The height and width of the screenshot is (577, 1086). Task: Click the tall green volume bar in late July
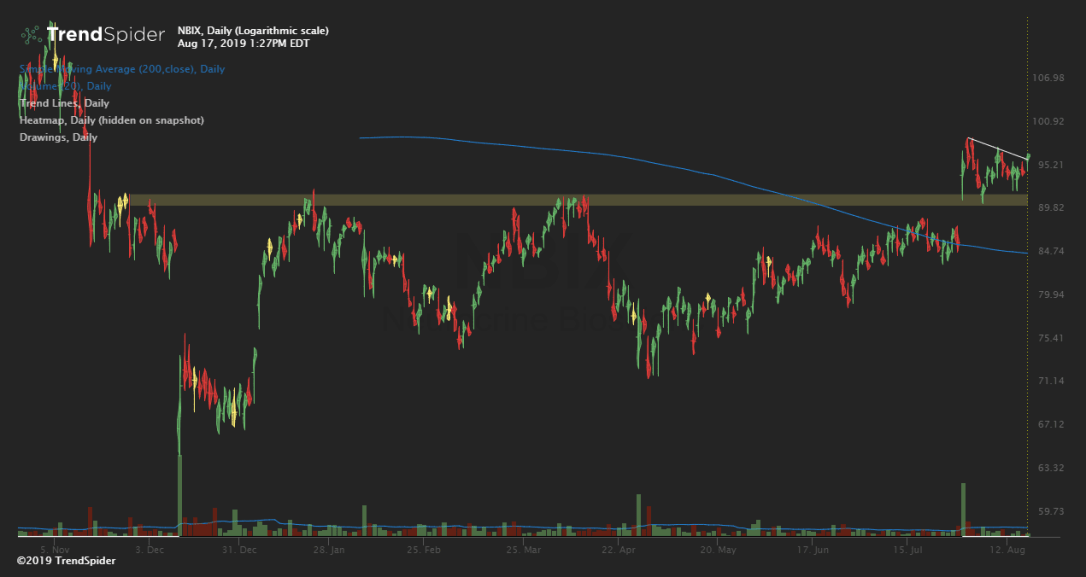pos(964,503)
